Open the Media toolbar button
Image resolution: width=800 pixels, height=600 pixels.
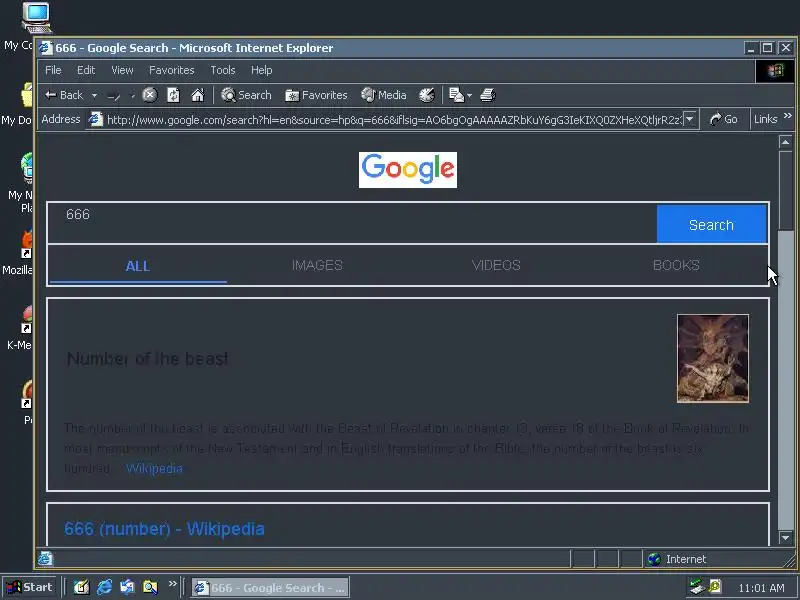pyautogui.click(x=384, y=95)
